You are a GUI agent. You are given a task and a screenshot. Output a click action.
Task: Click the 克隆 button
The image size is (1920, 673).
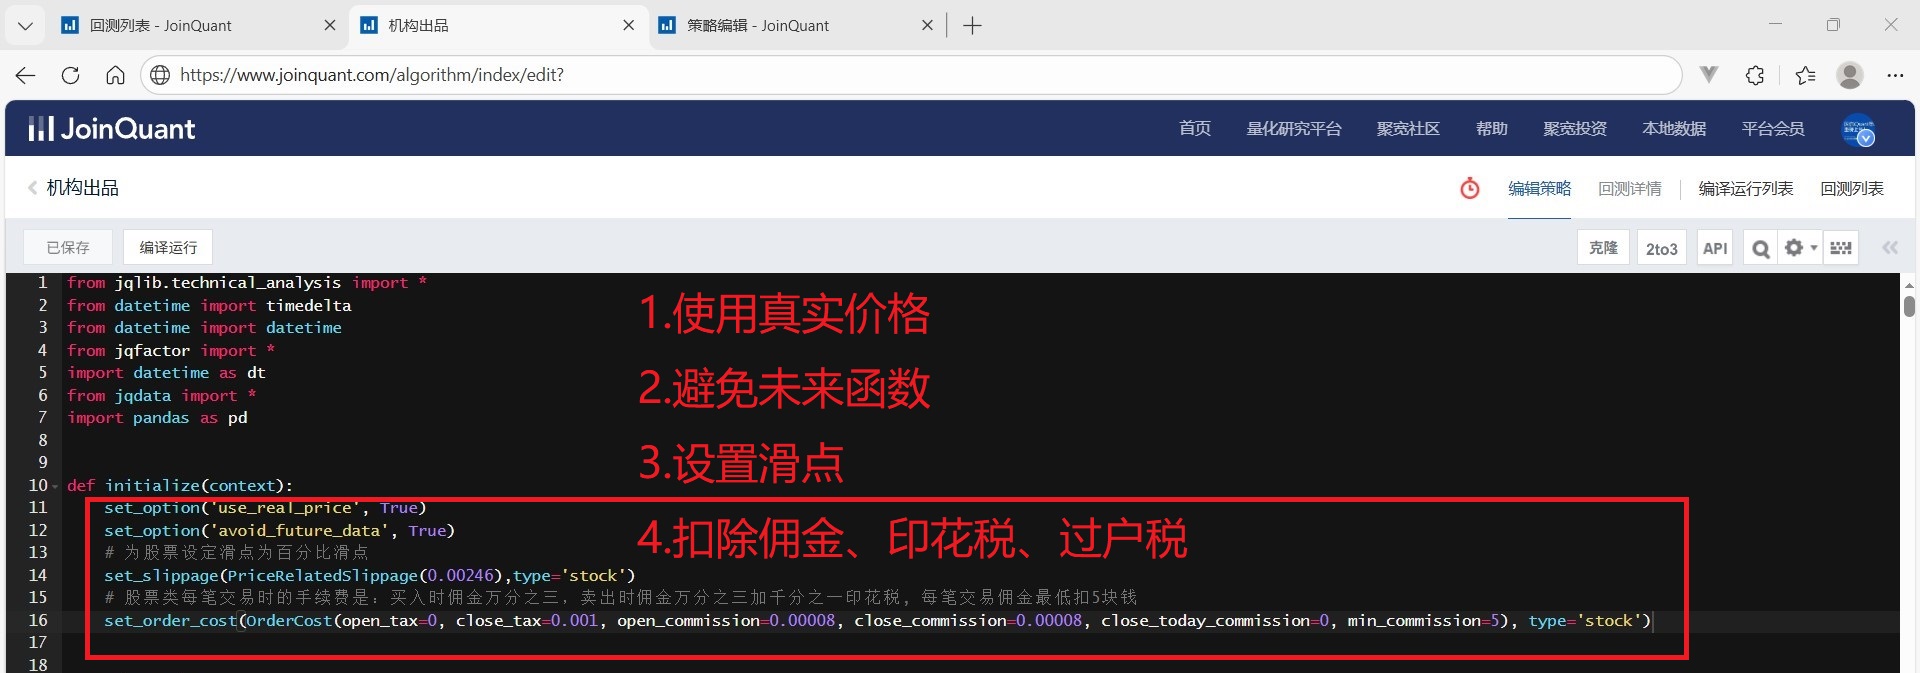1603,248
